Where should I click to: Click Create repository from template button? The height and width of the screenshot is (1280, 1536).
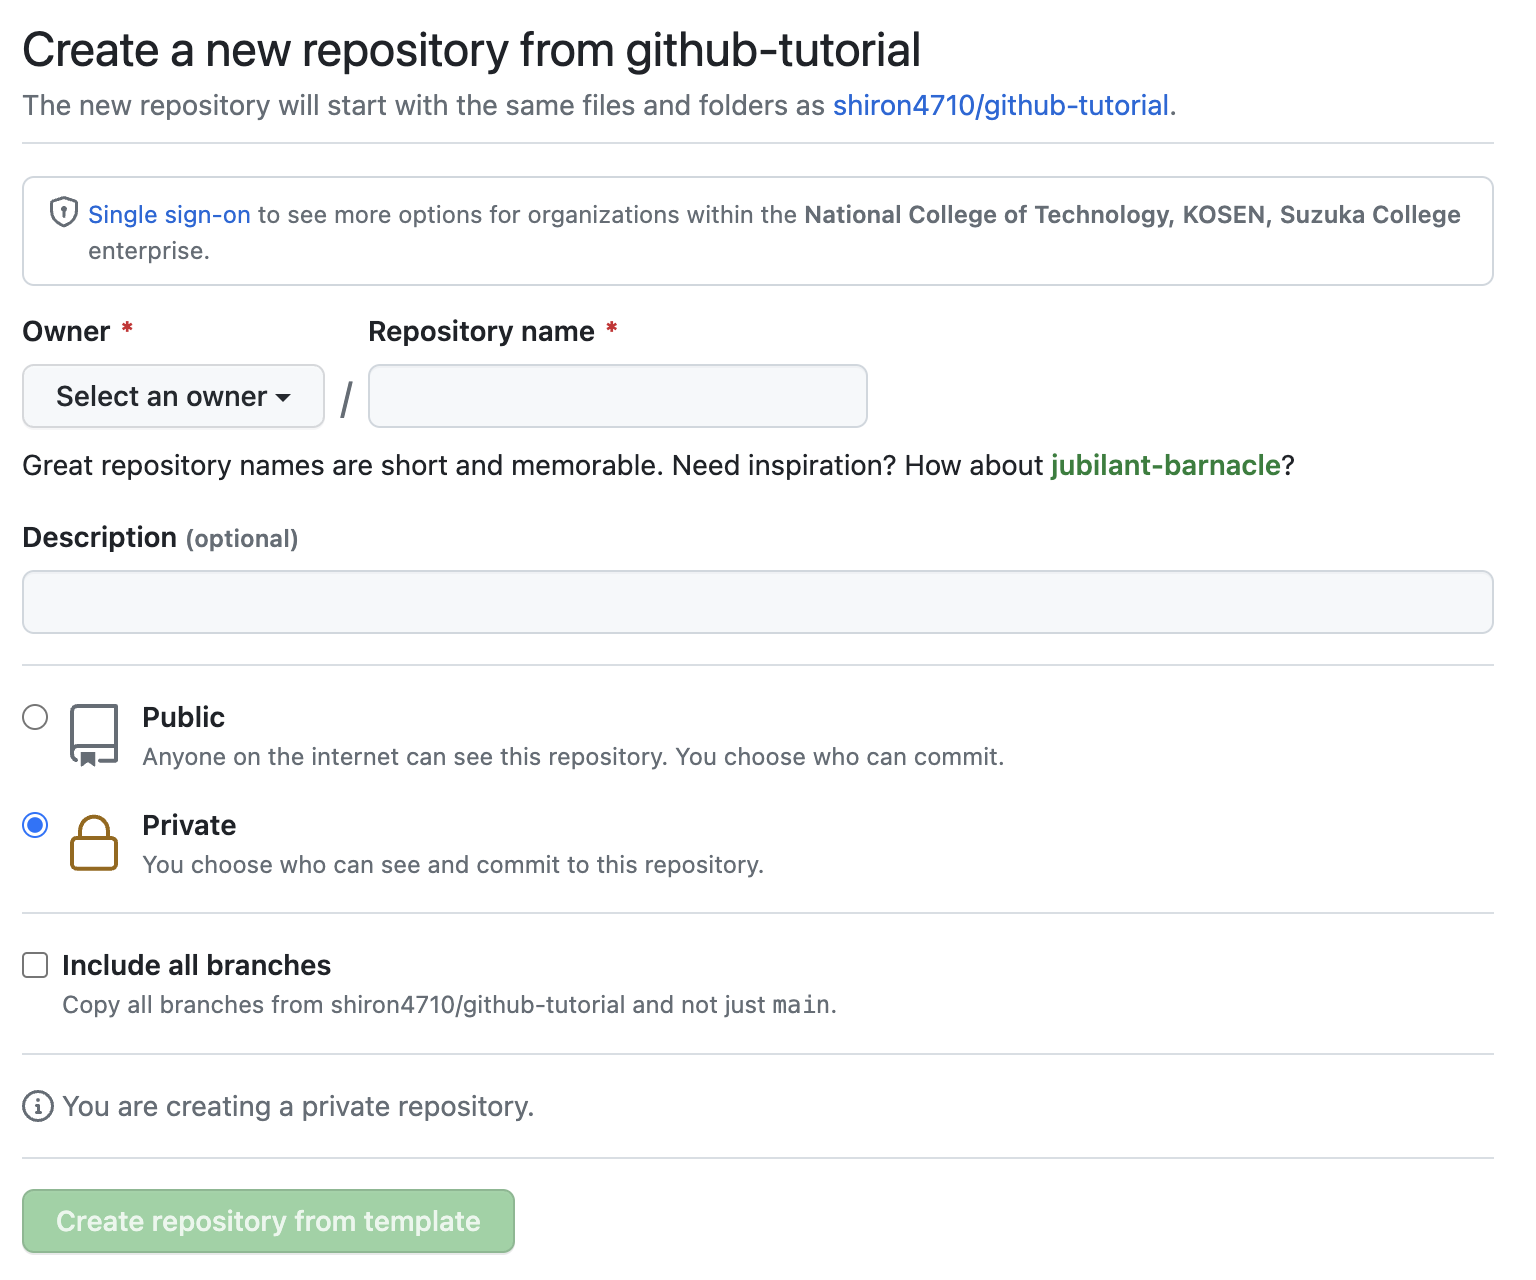(268, 1221)
